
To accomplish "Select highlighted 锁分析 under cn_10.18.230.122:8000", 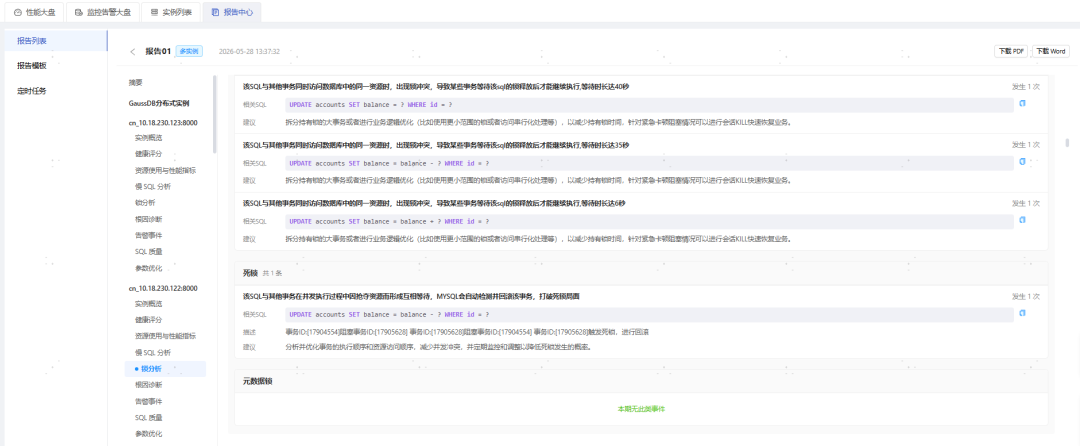I will pyautogui.click(x=165, y=369).
